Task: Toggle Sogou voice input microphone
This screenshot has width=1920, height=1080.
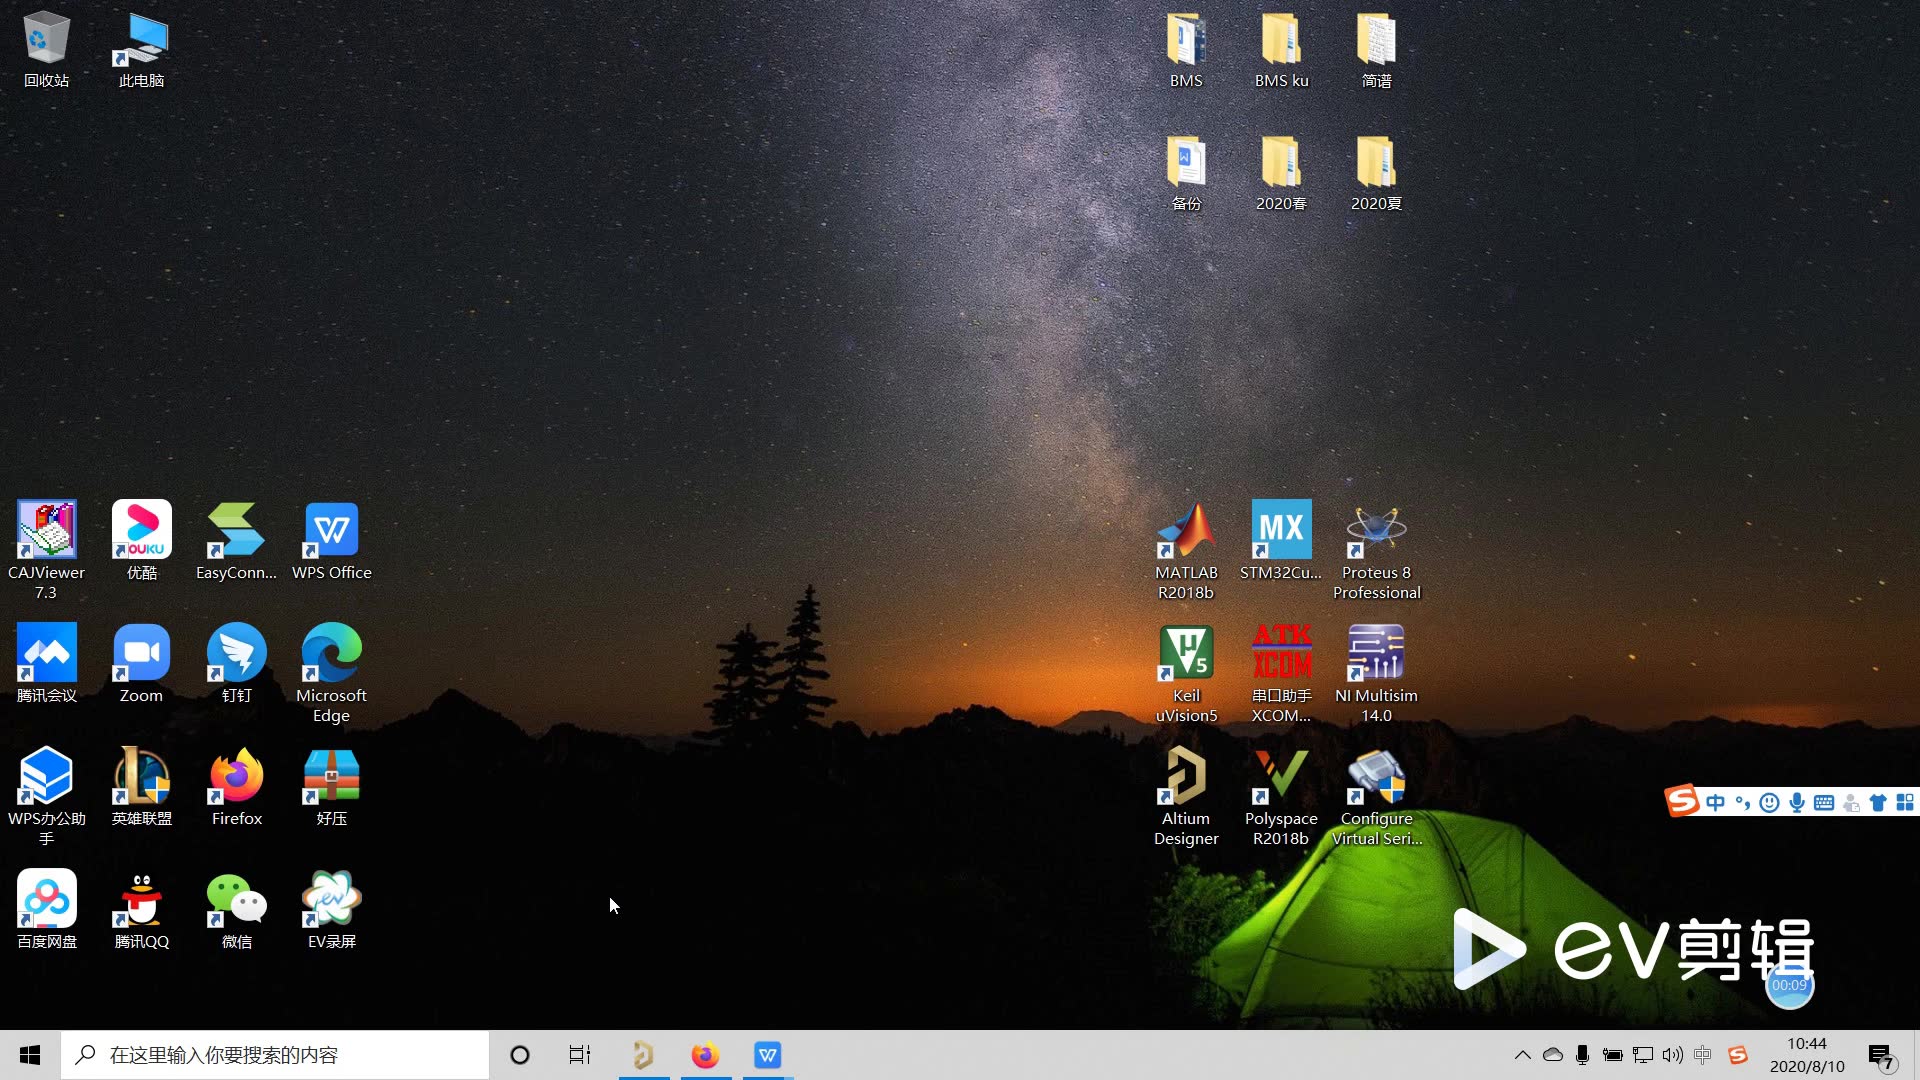Action: pyautogui.click(x=1797, y=803)
